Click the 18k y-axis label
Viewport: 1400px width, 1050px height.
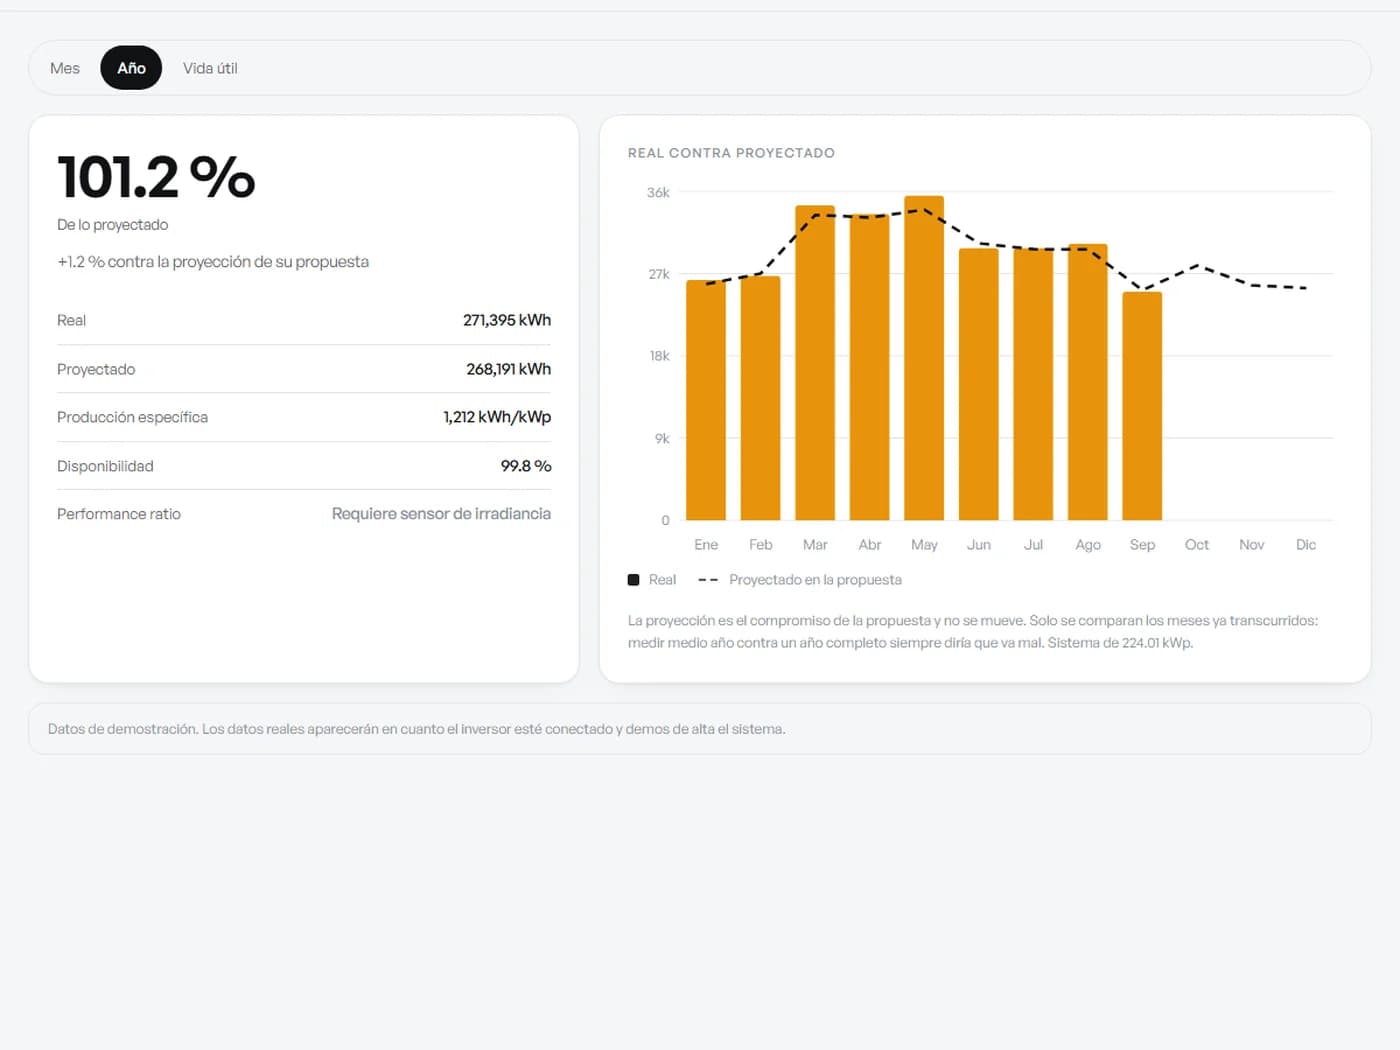pos(659,356)
